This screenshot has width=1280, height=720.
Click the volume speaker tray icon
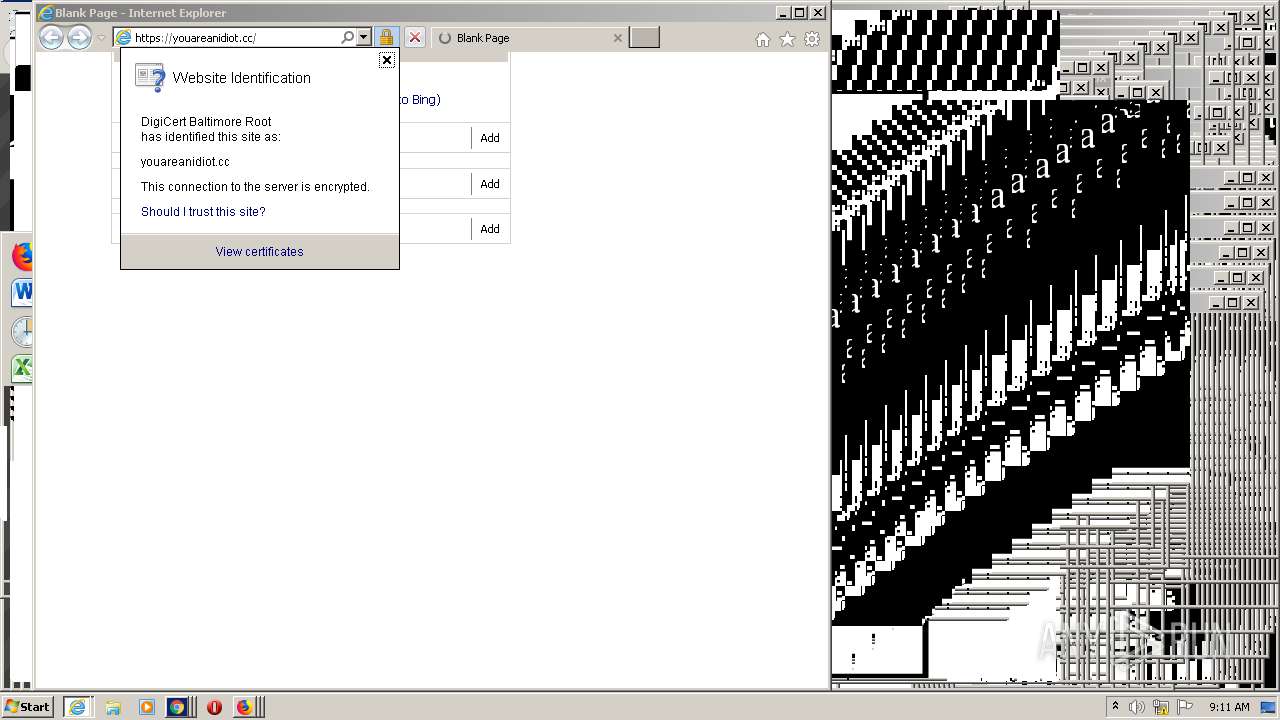click(1136, 707)
